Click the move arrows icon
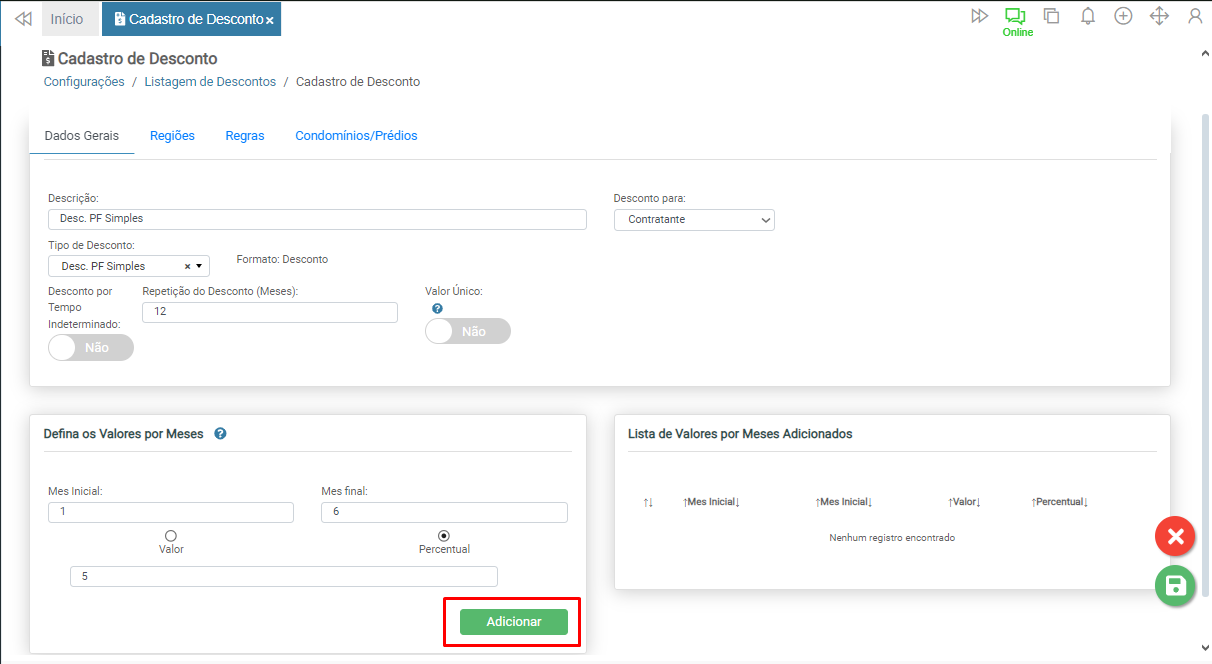Viewport: 1212px width, 664px height. pos(1159,16)
